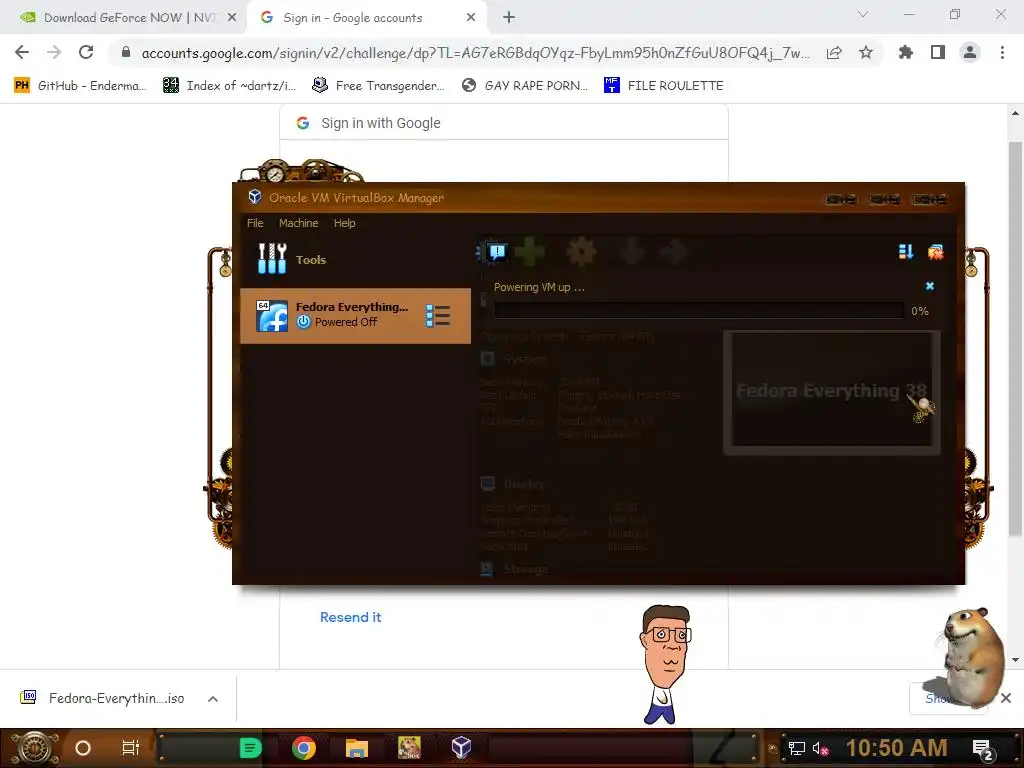Close the GeForce NOW tab
Viewport: 1024px width, 768px height.
coord(231,18)
